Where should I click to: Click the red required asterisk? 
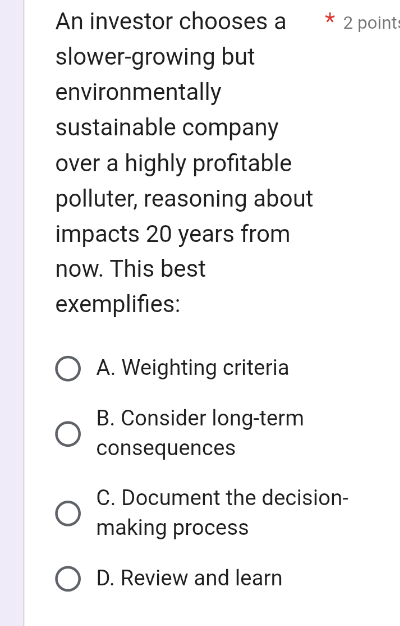tap(329, 19)
